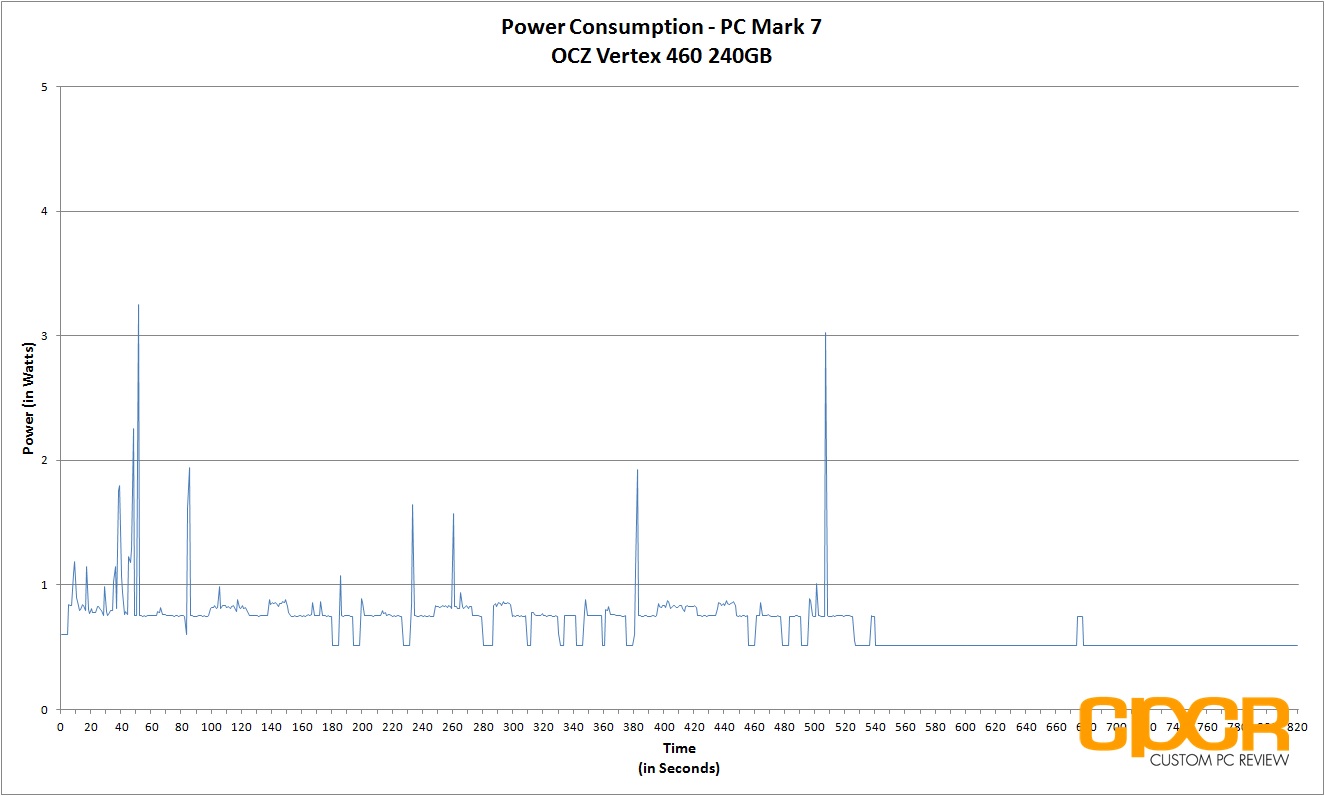Click the '180' tick label on the time axis

[x=332, y=727]
